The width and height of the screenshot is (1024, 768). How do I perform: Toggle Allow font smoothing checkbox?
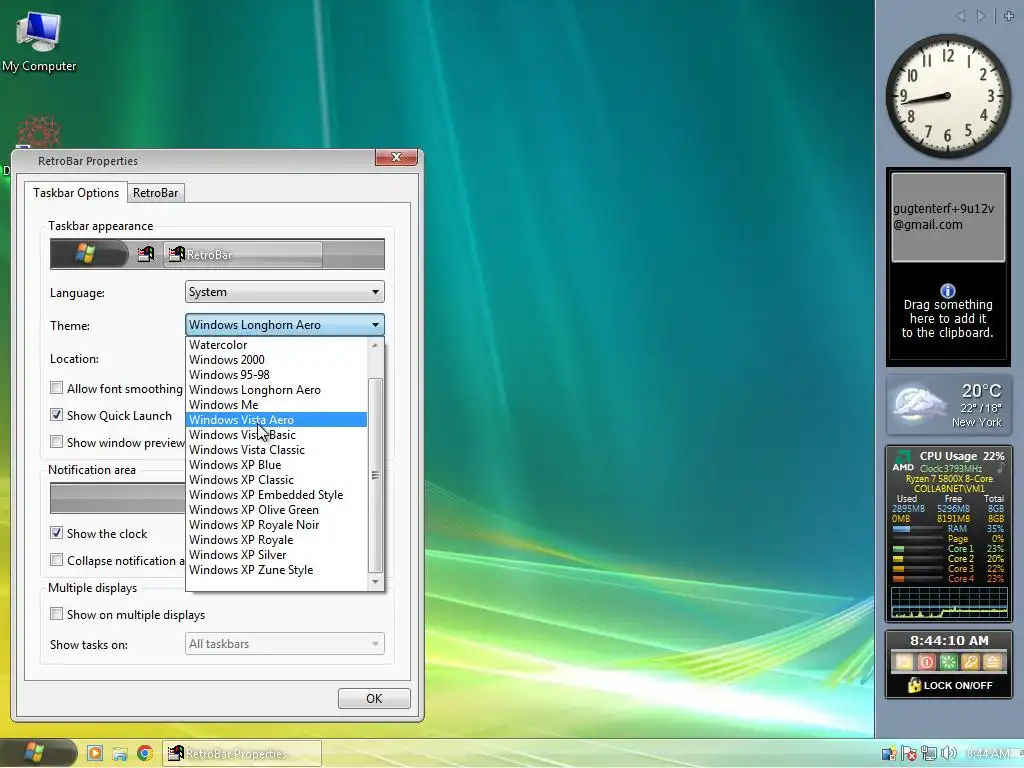pyautogui.click(x=57, y=388)
